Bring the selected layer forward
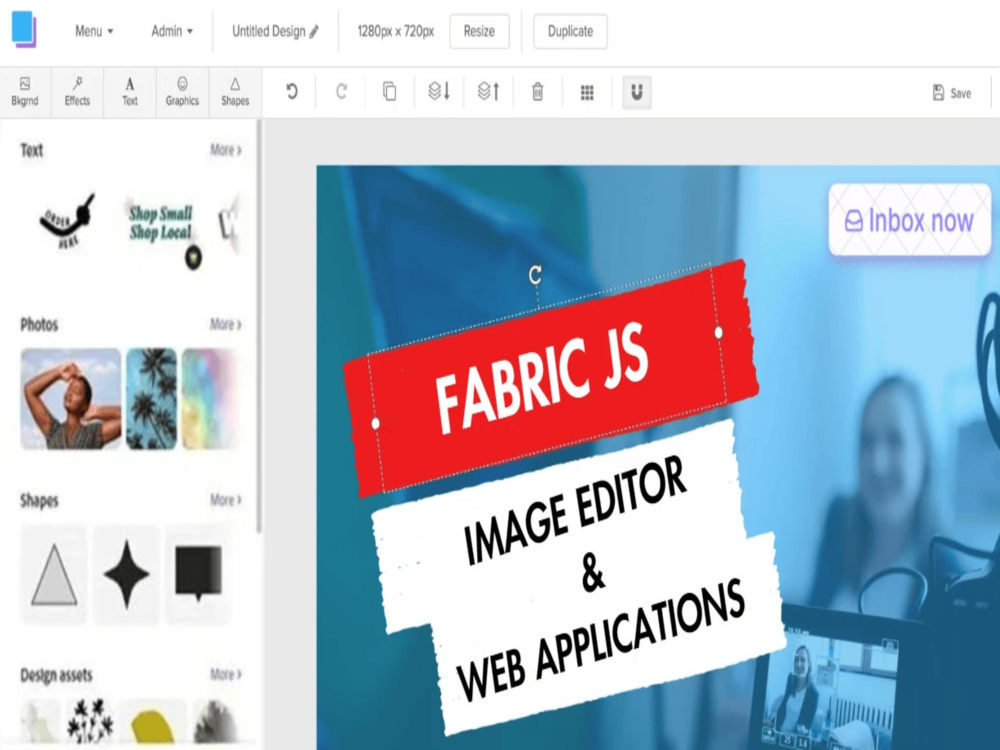Screen dimensions: 1000x750 [489, 92]
